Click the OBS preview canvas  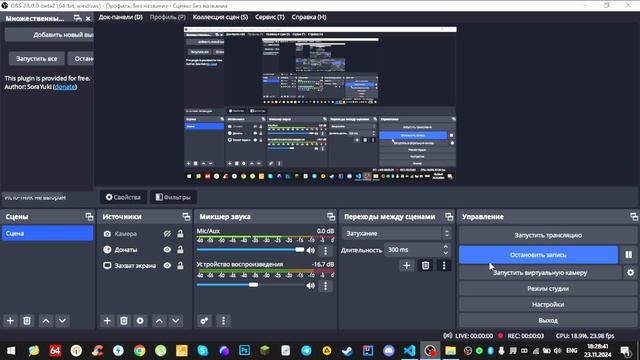point(320,104)
